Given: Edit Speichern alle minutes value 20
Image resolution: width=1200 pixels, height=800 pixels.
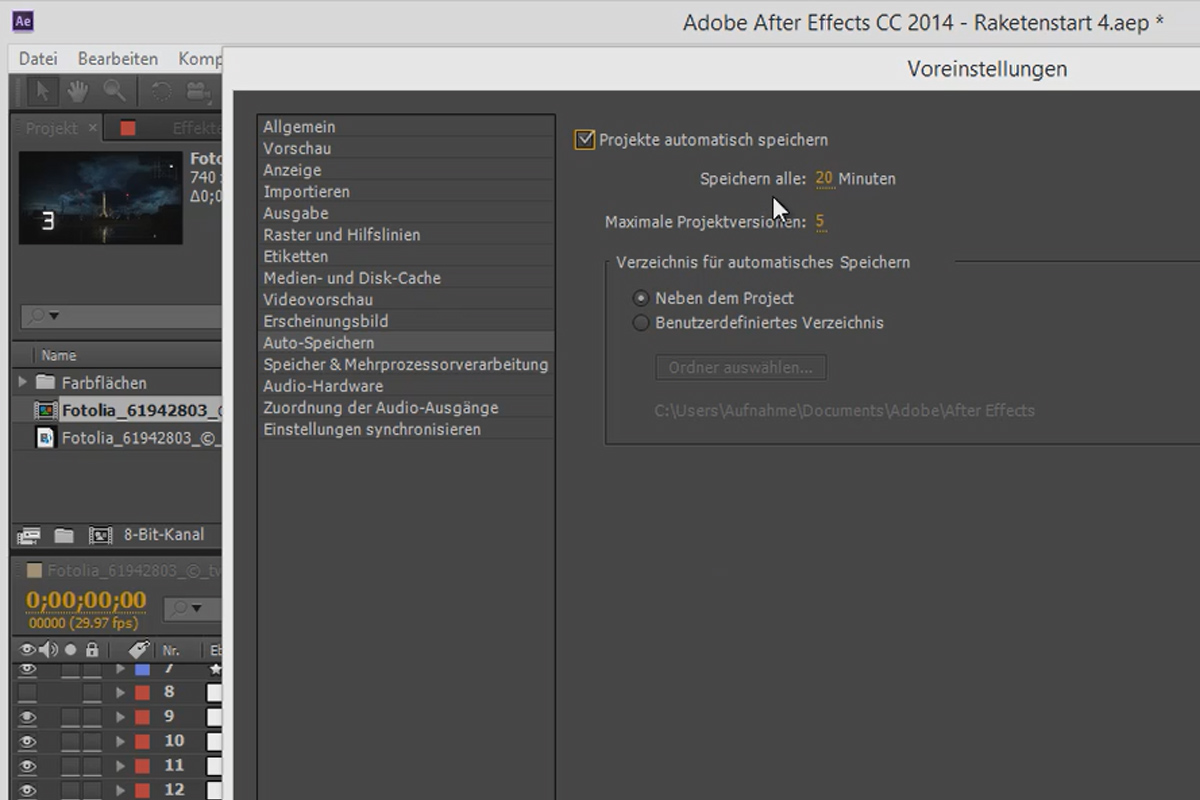Looking at the screenshot, I should (824, 179).
